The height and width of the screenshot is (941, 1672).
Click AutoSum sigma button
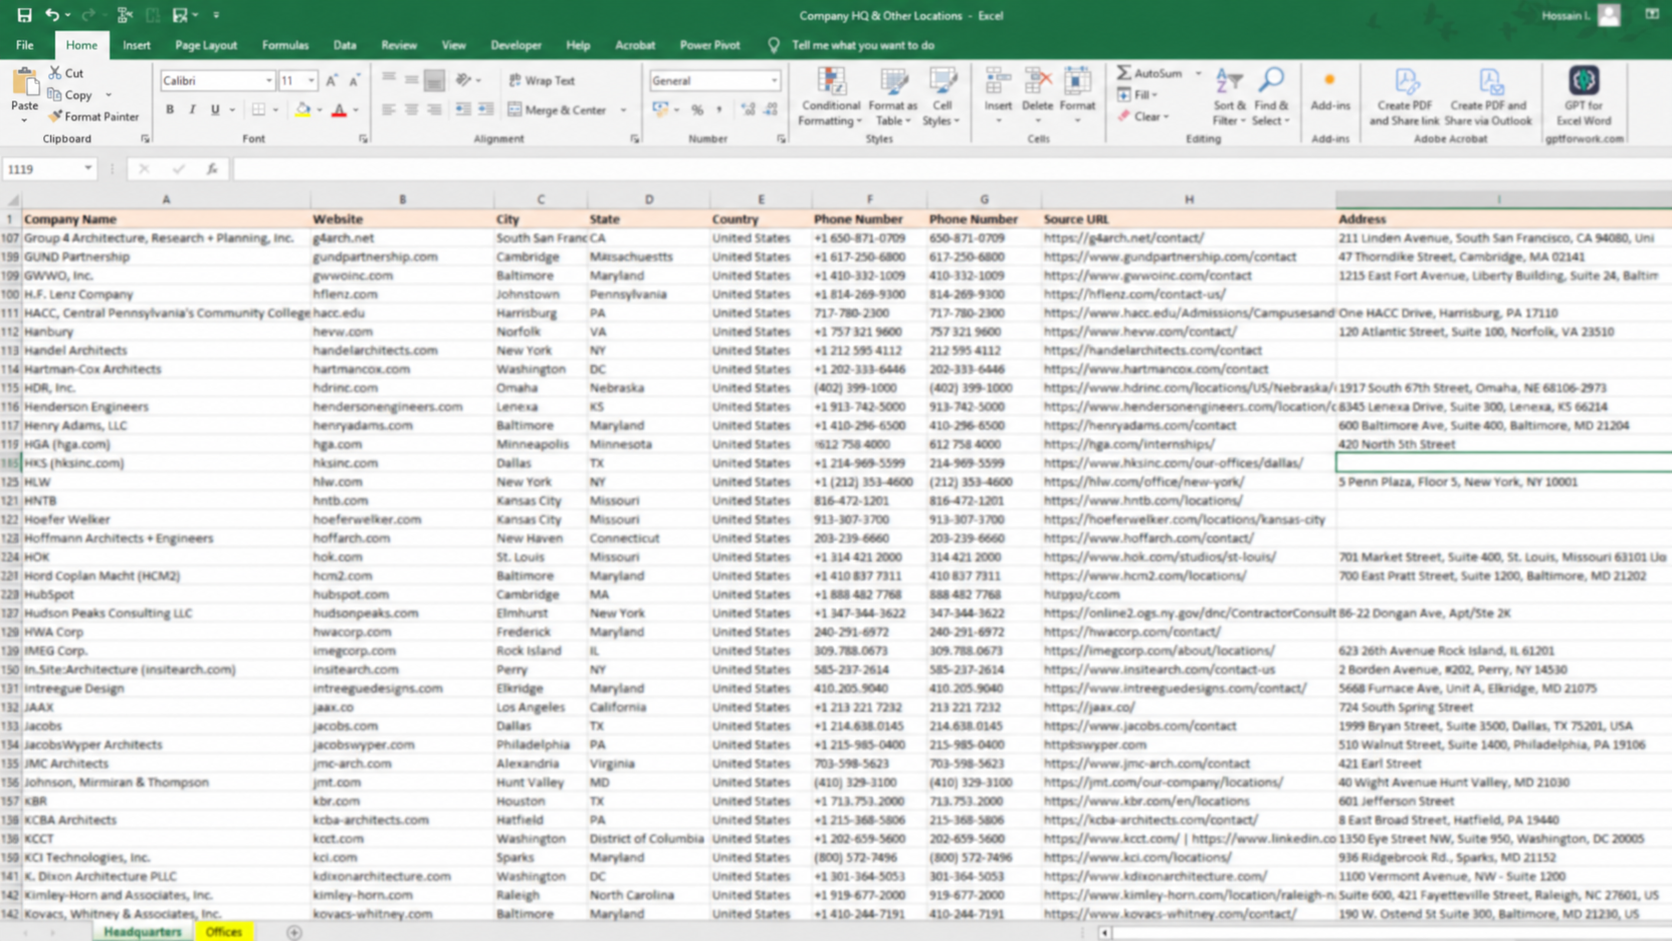(x=1150, y=73)
